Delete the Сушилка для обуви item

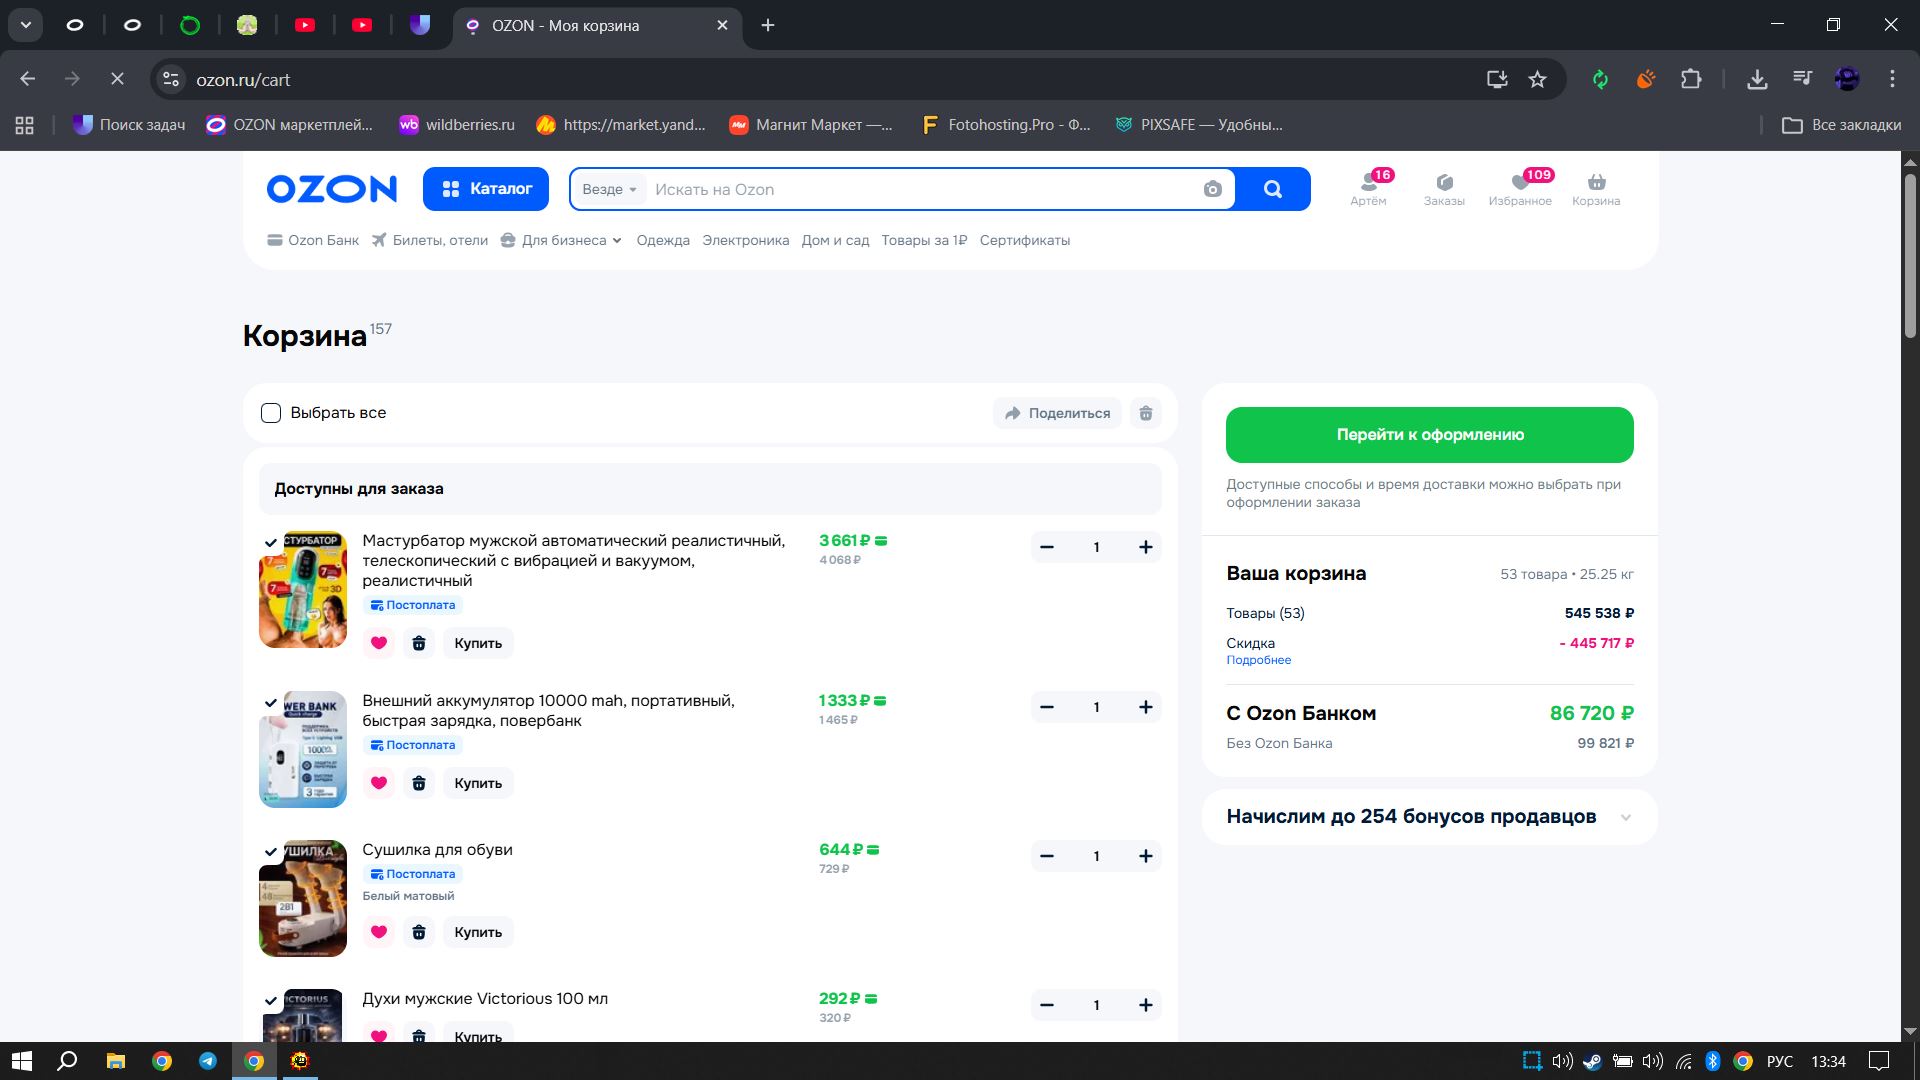coord(419,932)
